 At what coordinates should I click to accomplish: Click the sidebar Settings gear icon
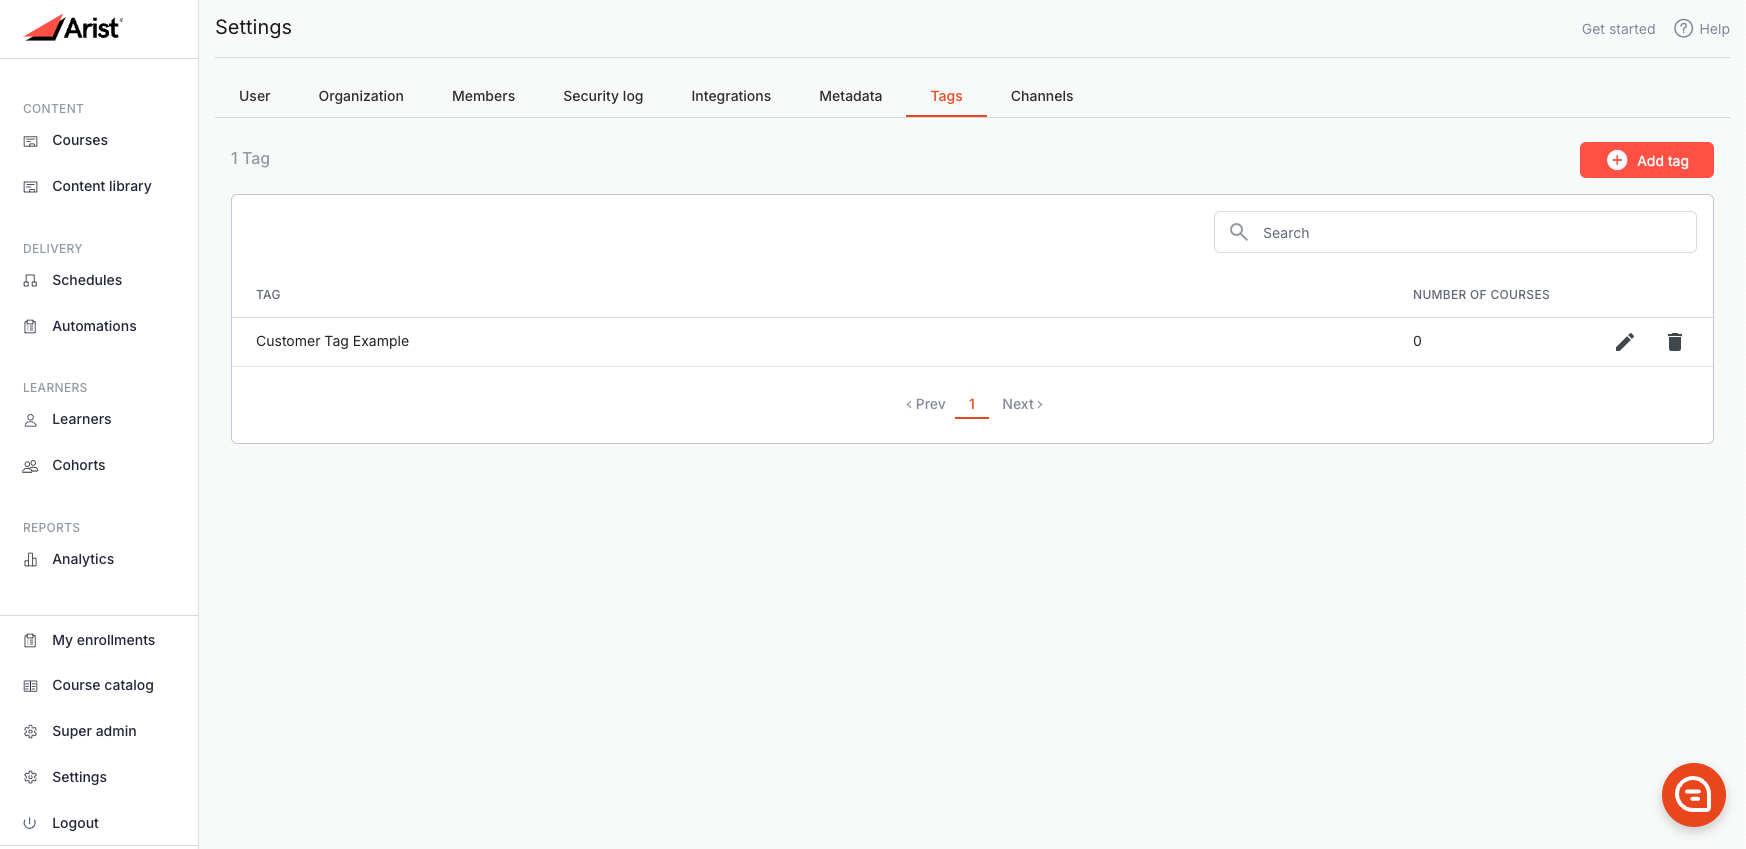(x=31, y=778)
